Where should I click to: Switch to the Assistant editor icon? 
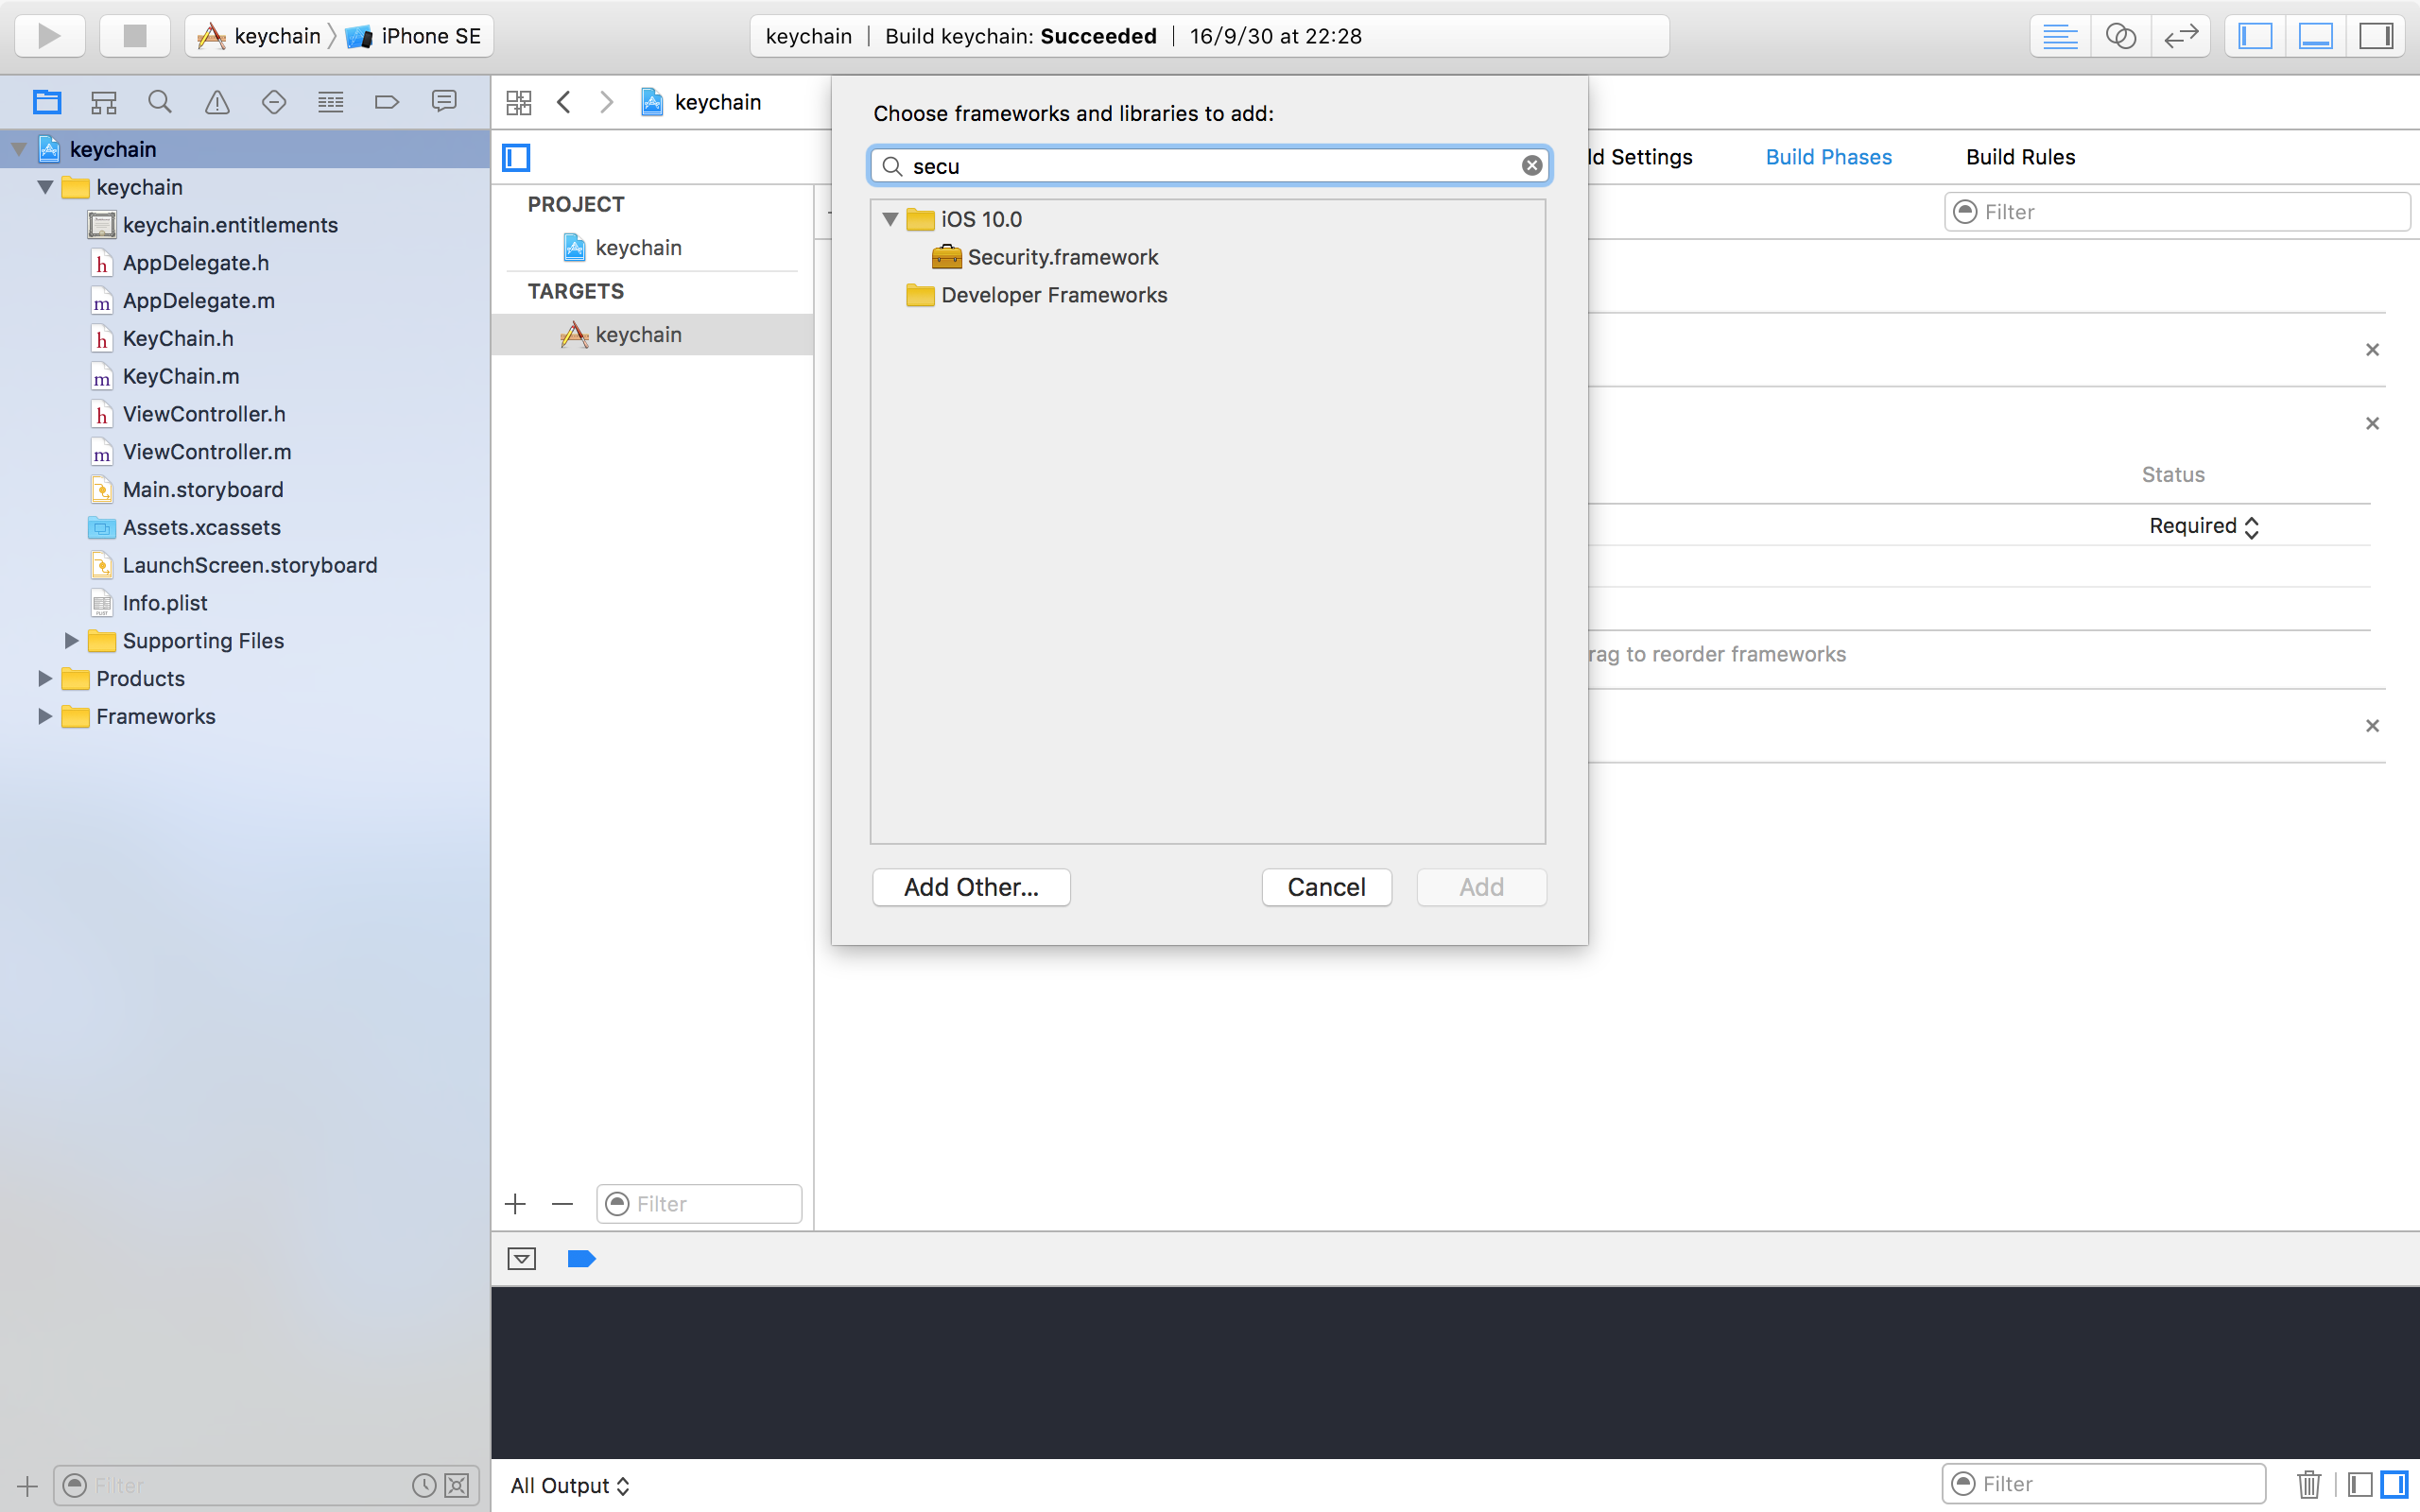click(2120, 36)
